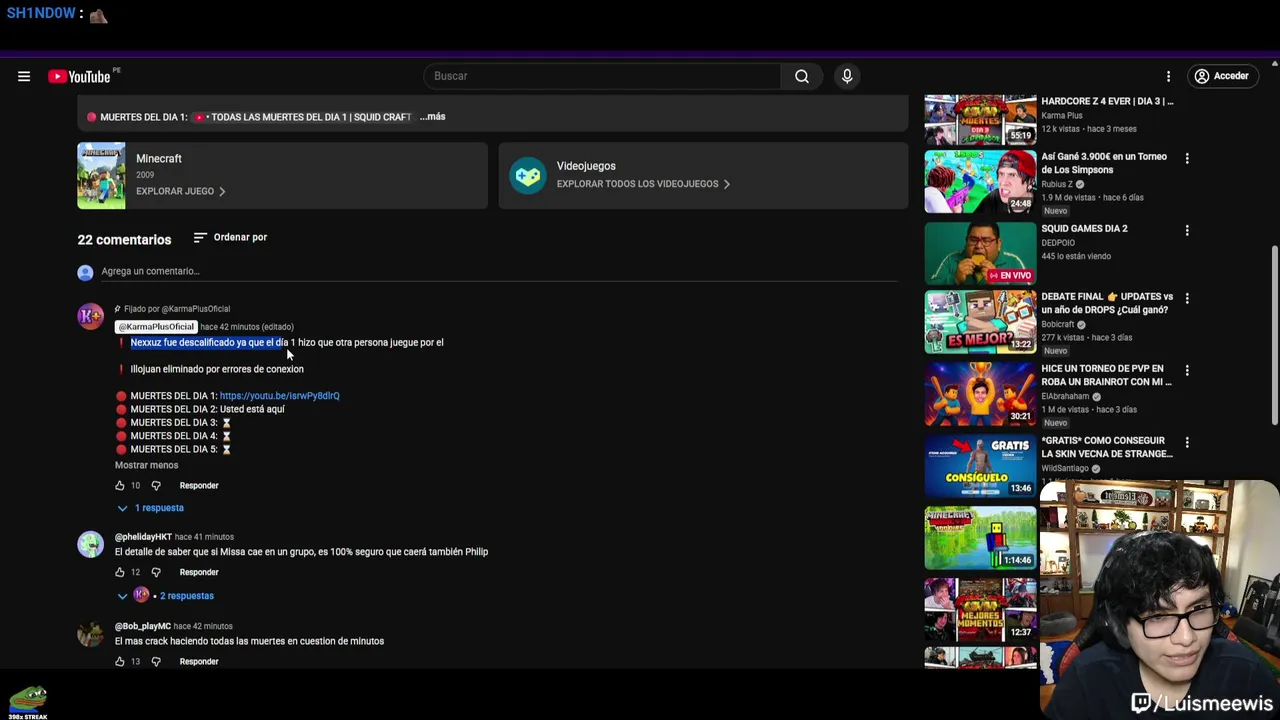Open options for HICE UN TORNEO DE PVP
Viewport: 1280px width, 720px height.
(1187, 370)
